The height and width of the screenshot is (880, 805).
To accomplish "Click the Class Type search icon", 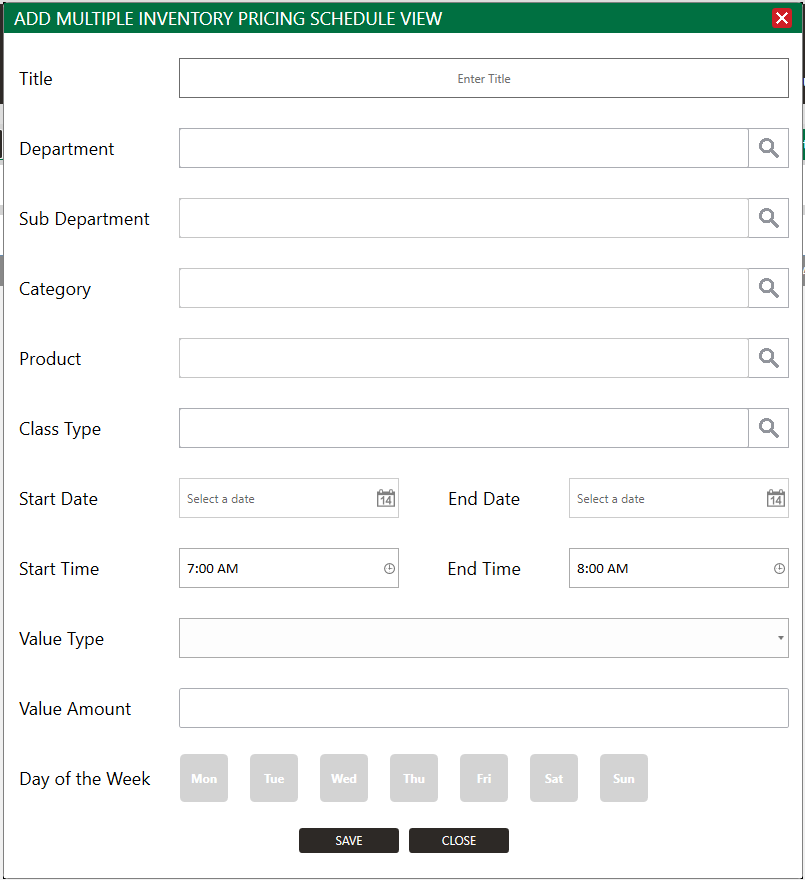I will pos(768,428).
